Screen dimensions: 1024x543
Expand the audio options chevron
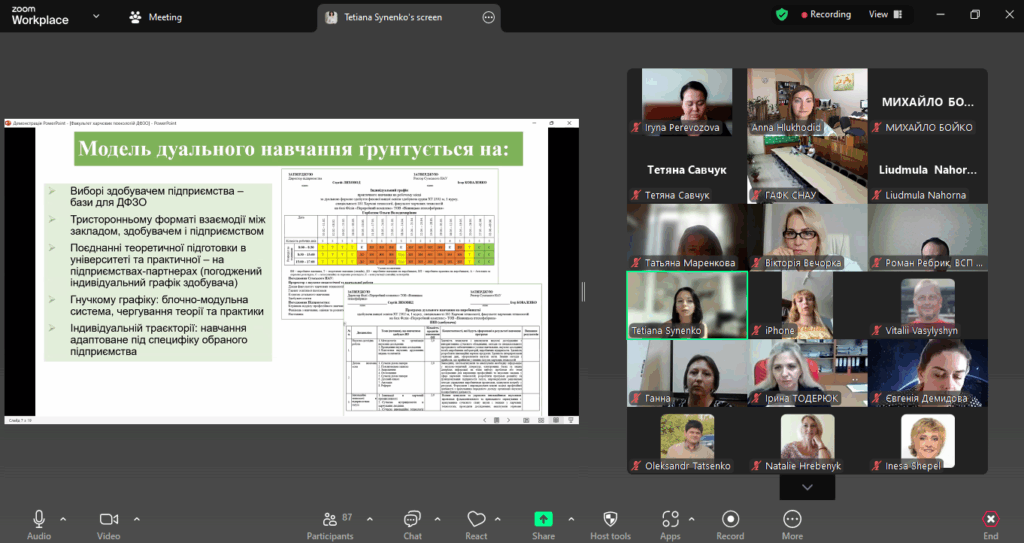[64, 518]
